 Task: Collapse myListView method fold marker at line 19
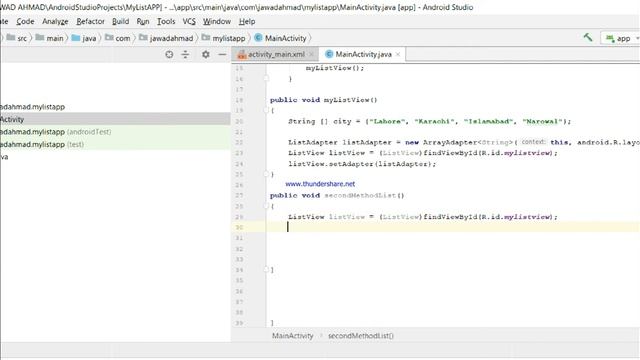pos(266,110)
